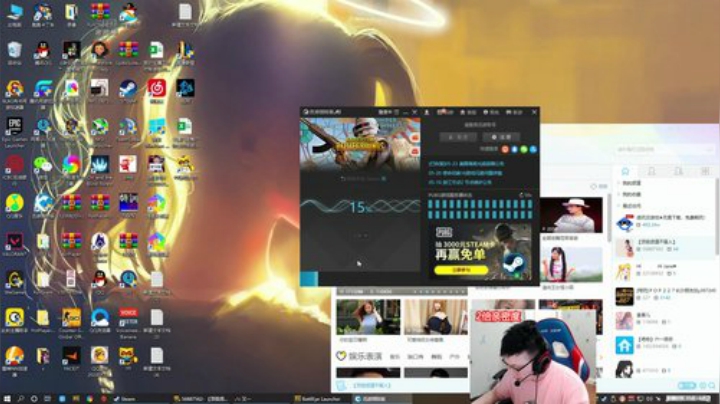
Task: Select the channel row with the black and gold avatar
Action: coord(664,296)
